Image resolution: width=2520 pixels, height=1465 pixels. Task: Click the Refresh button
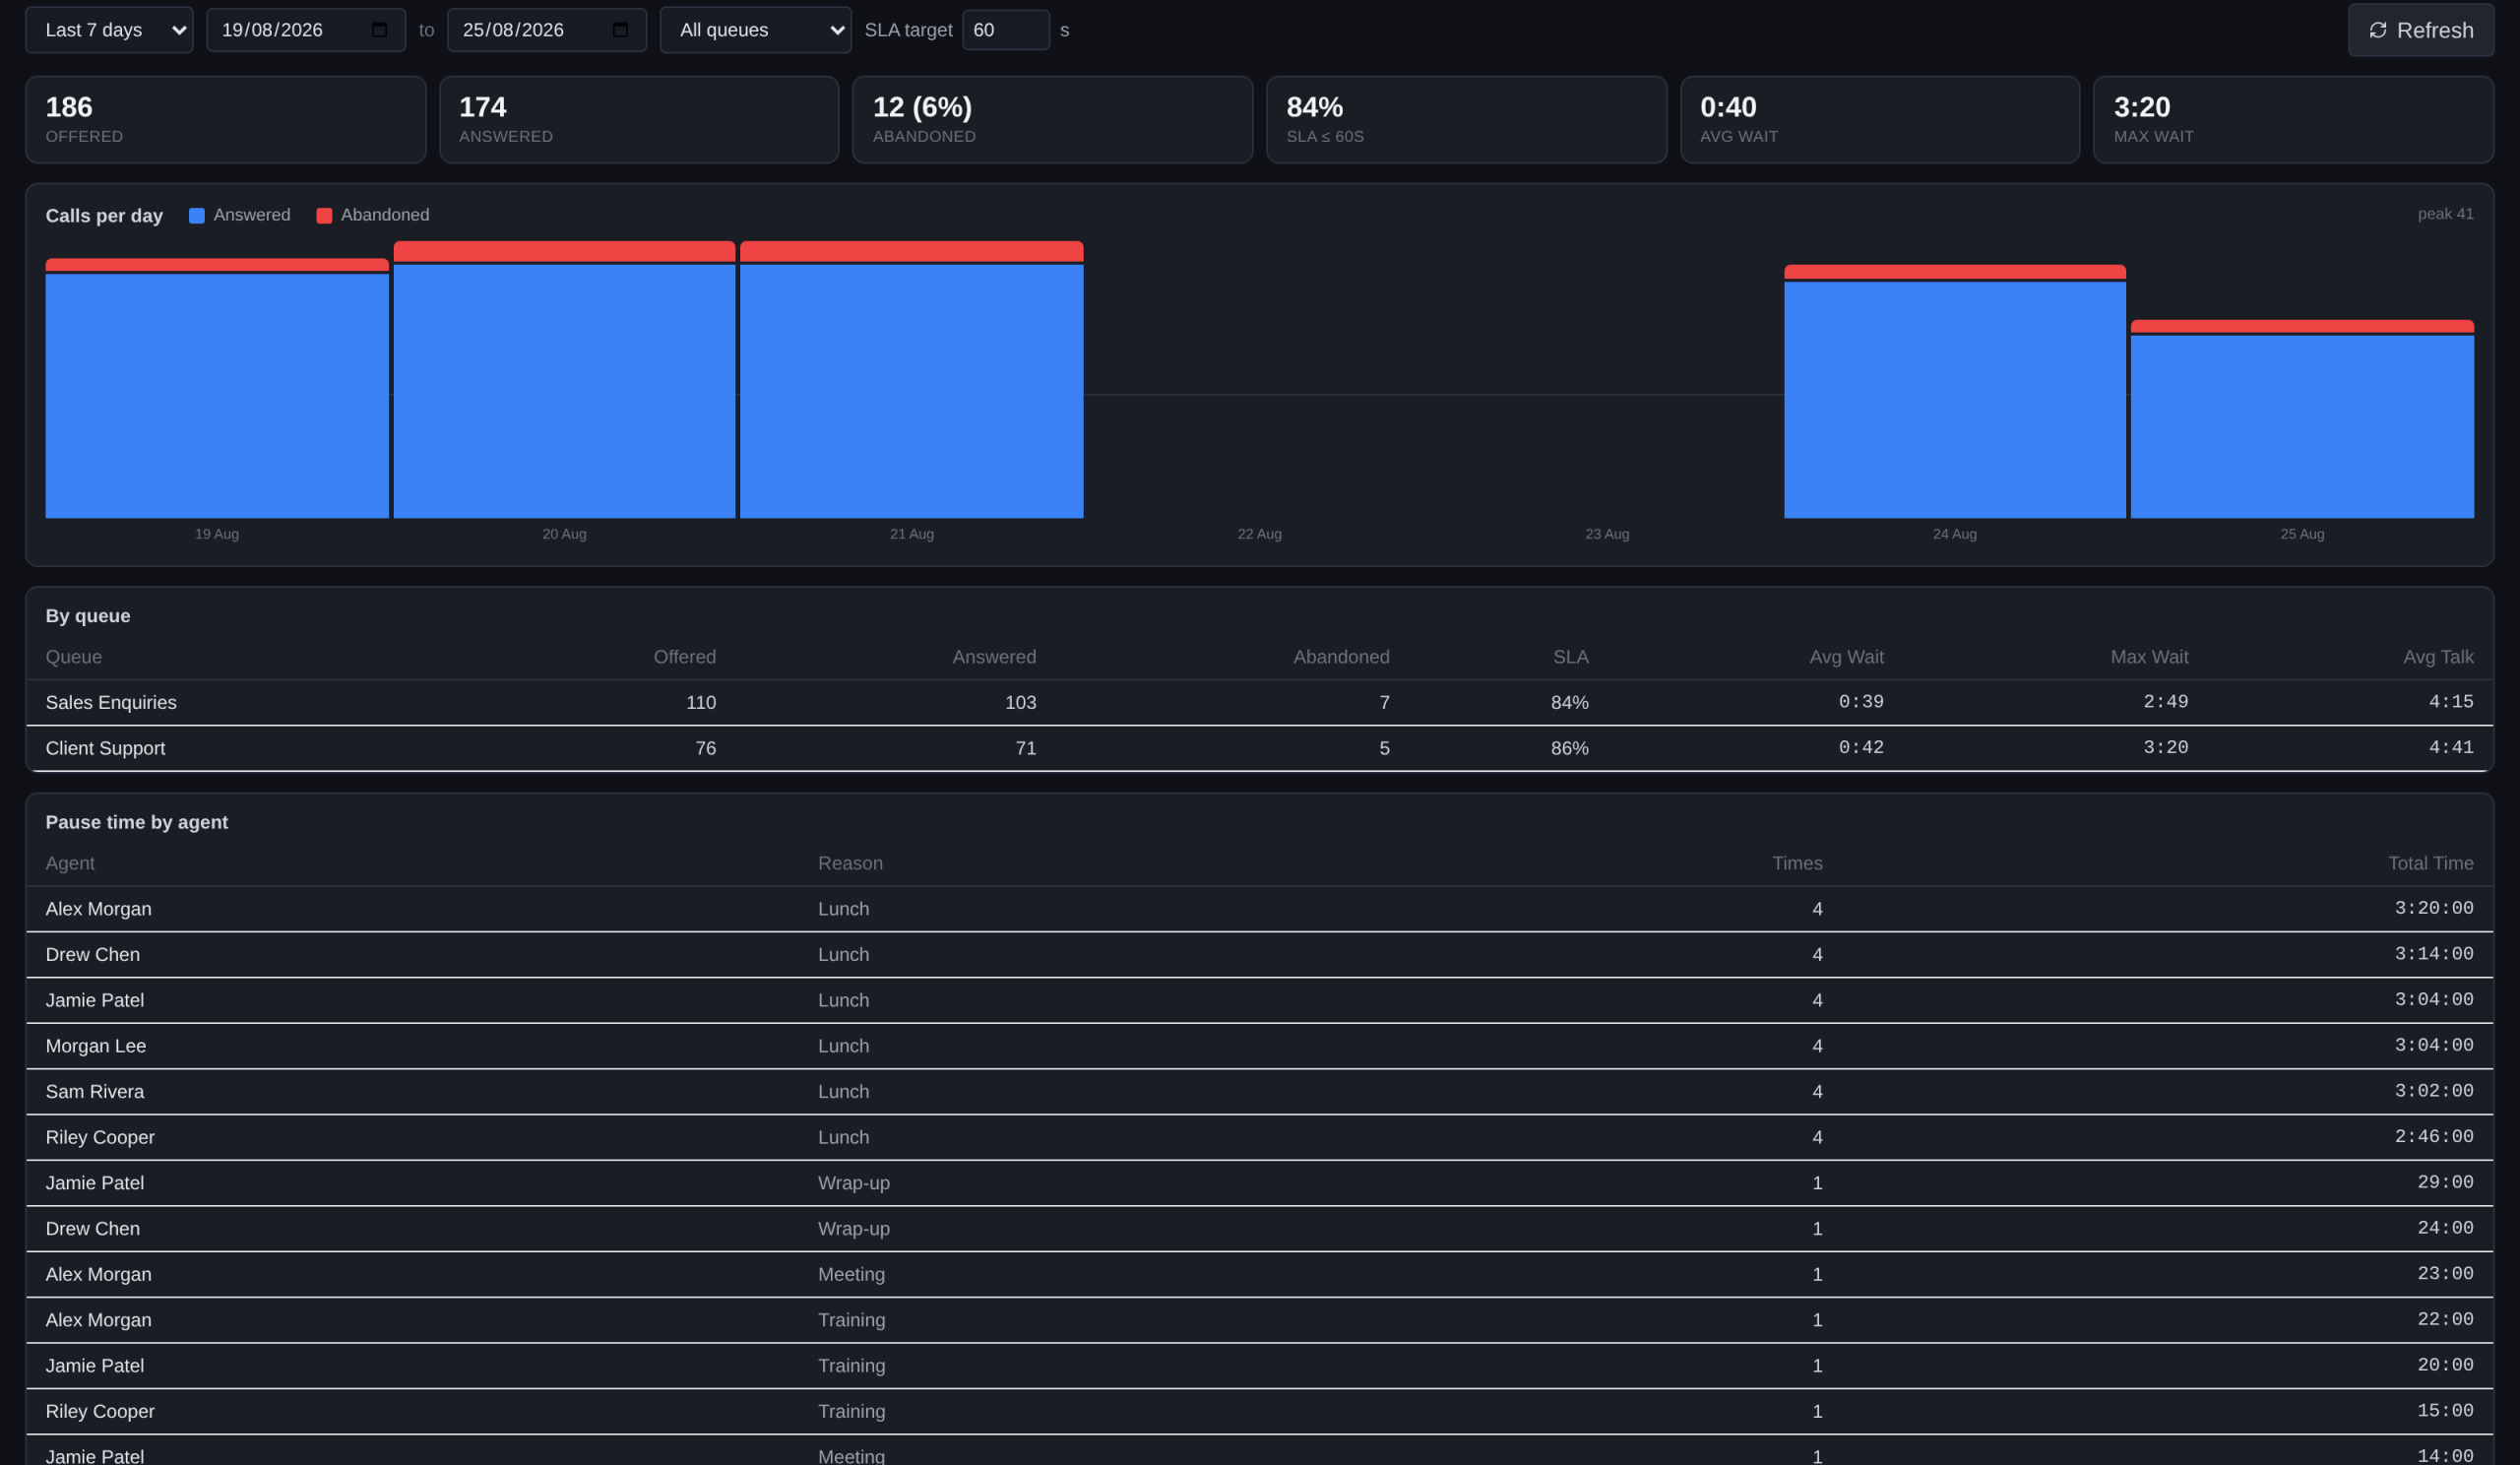tap(2420, 30)
